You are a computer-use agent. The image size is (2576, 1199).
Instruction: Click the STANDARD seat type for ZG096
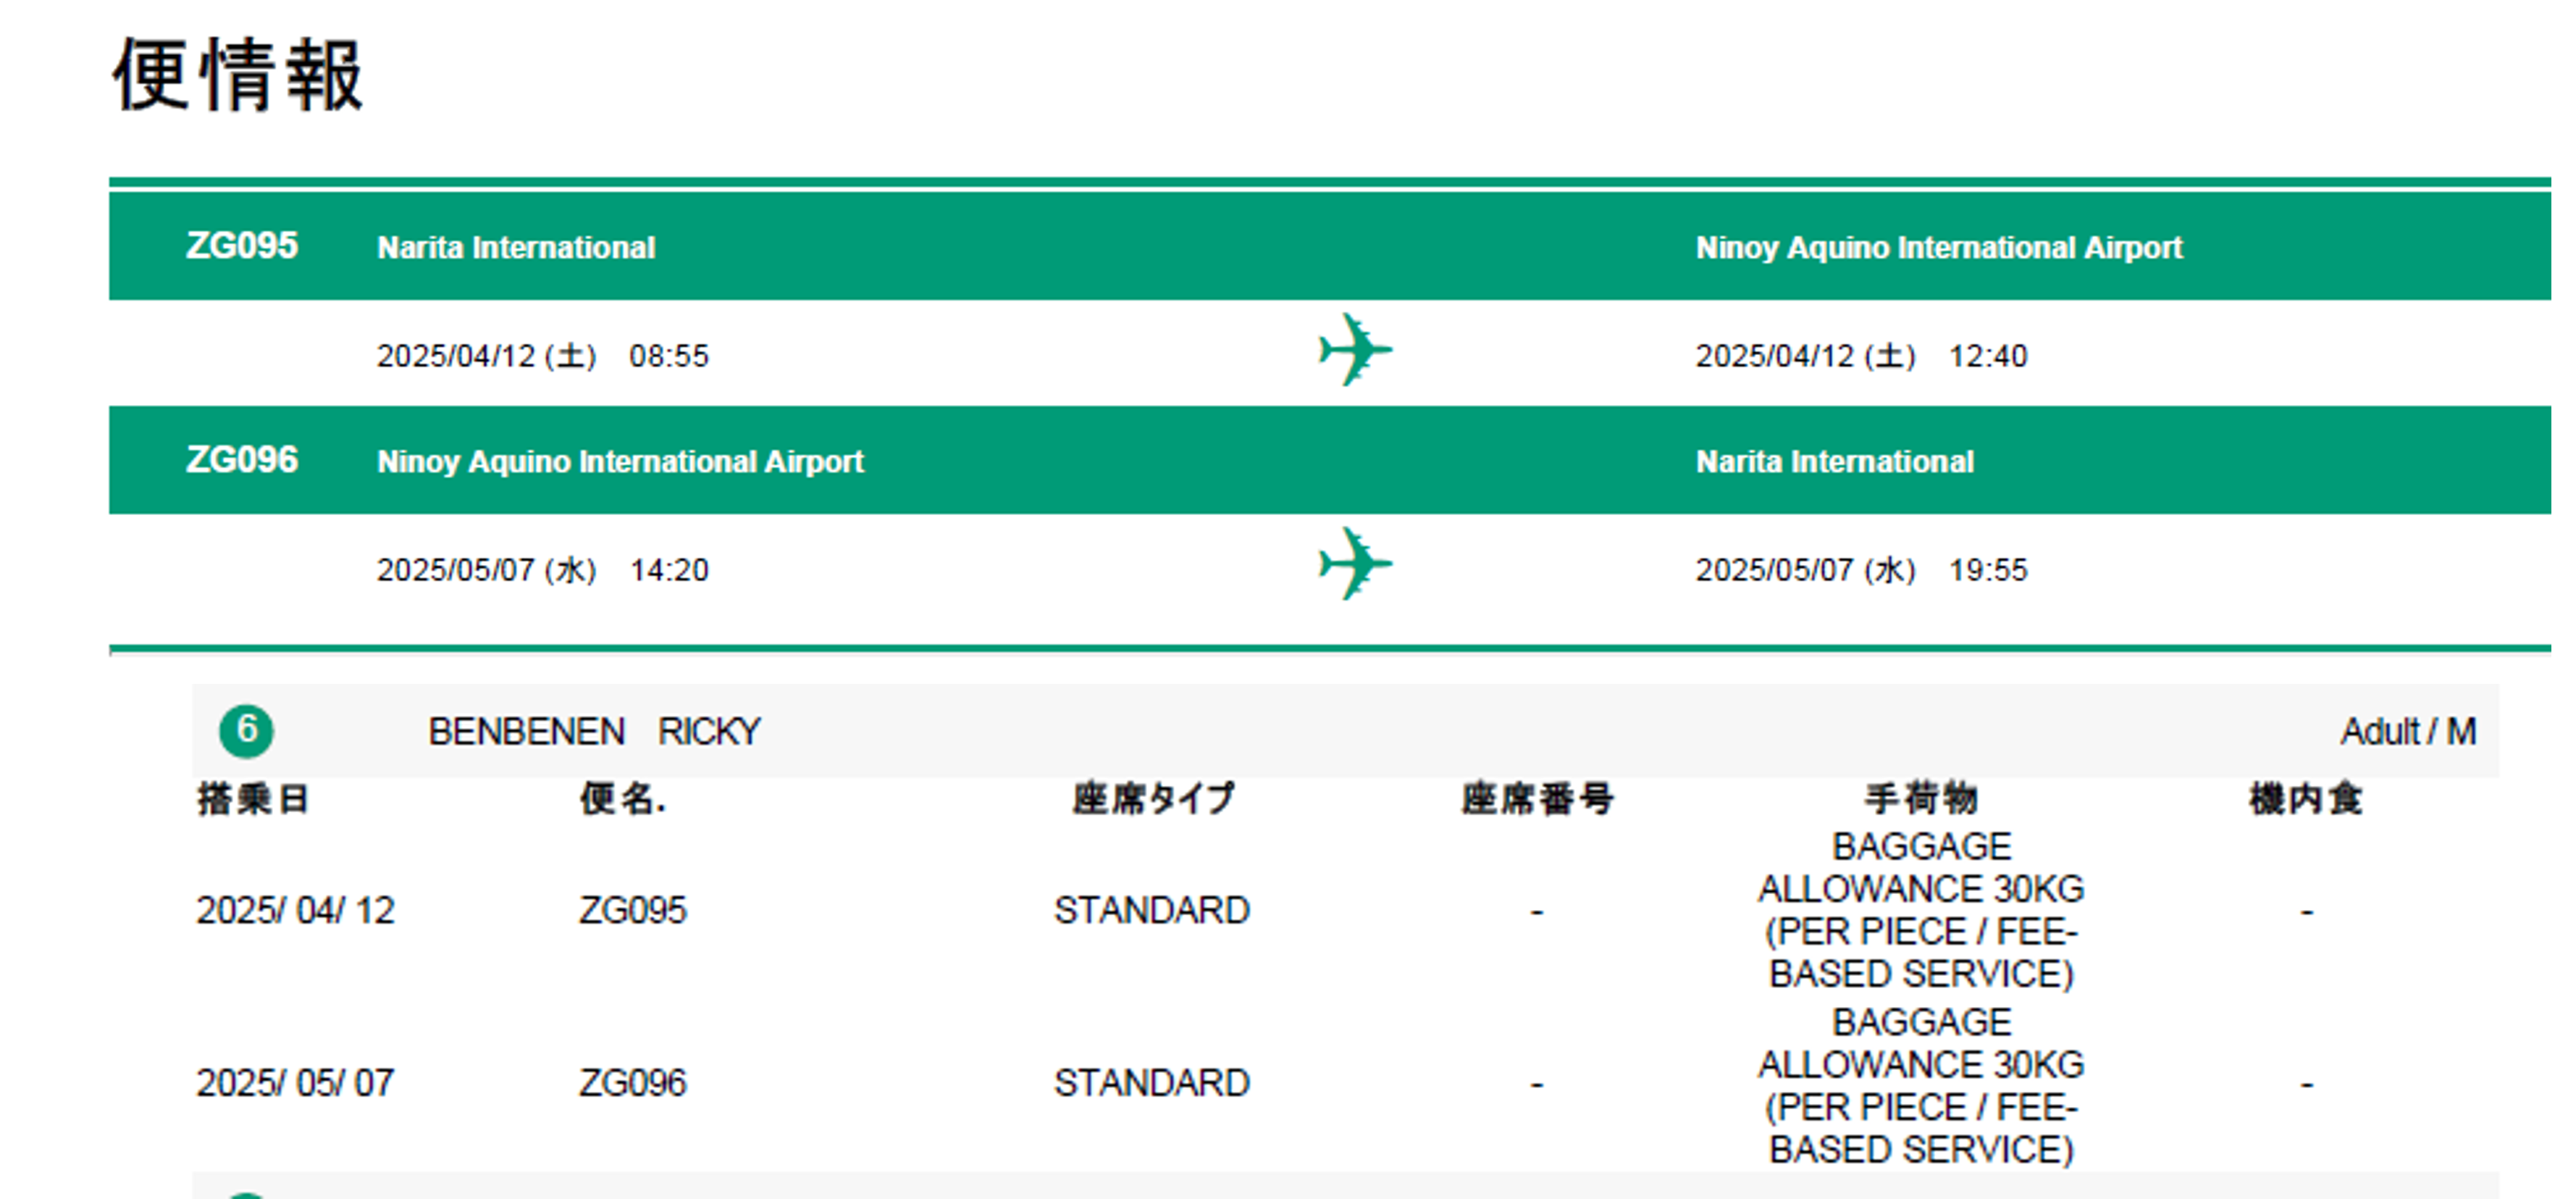(1152, 1083)
